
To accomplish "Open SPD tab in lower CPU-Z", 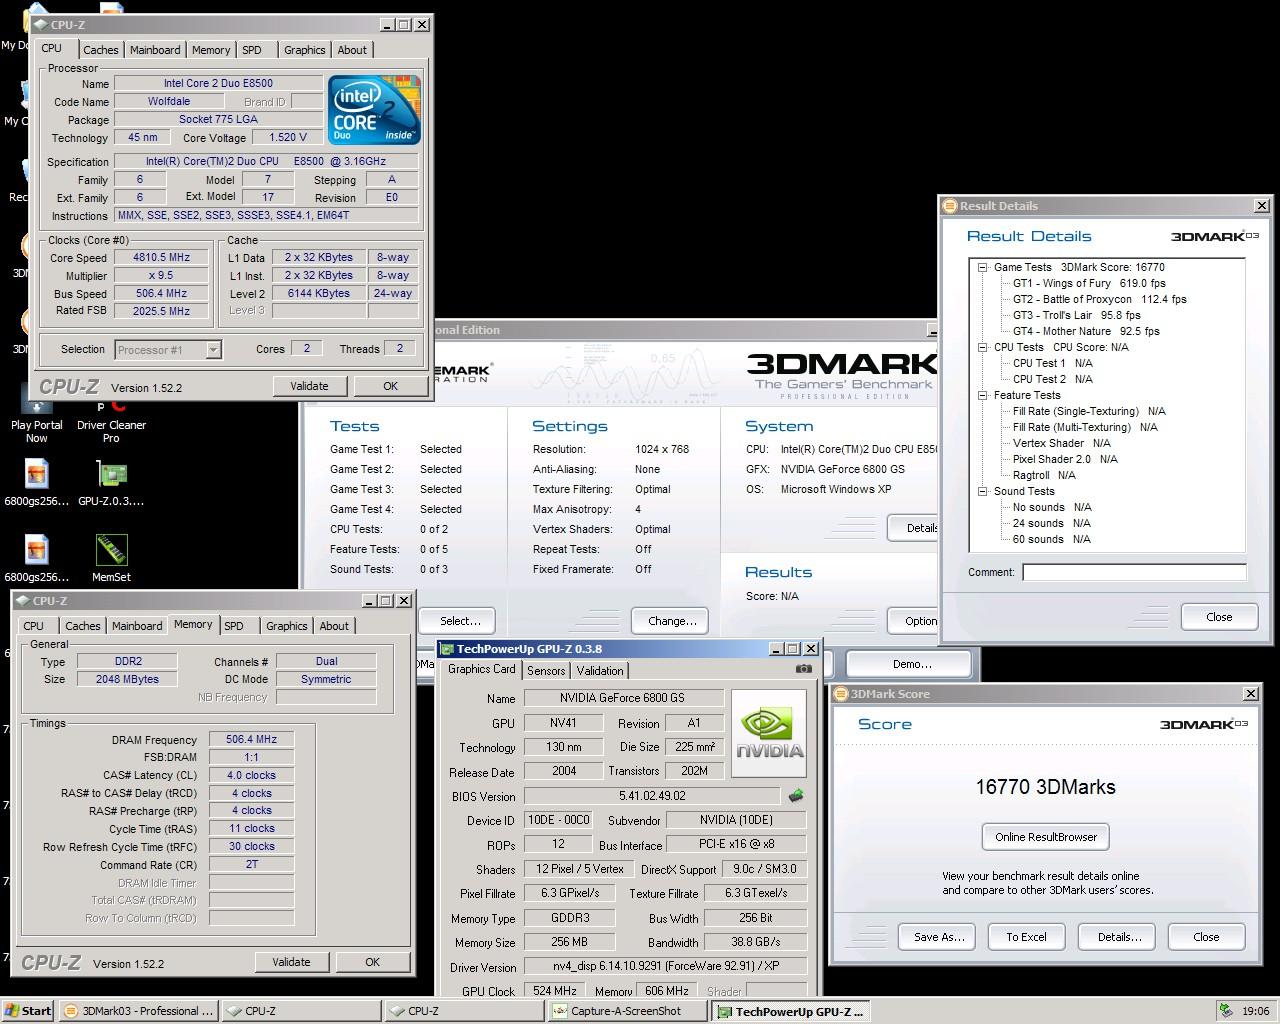I will [234, 626].
